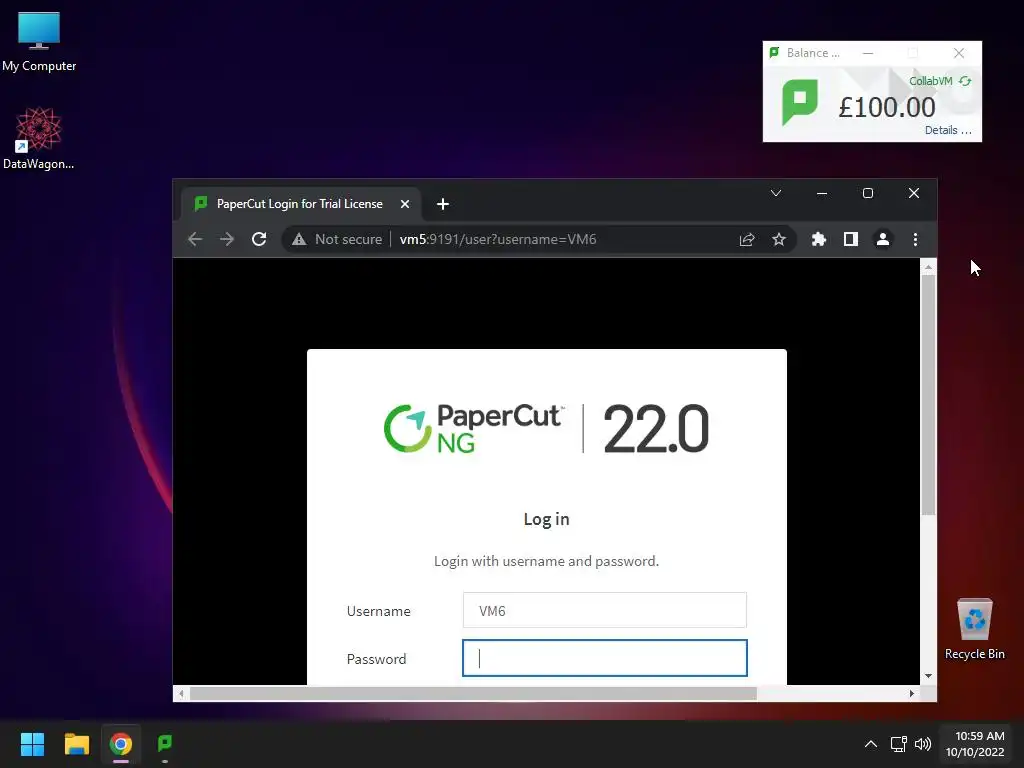Image resolution: width=1024 pixels, height=768 pixels.
Task: Open My Computer desktop icon
Action: coord(39,42)
